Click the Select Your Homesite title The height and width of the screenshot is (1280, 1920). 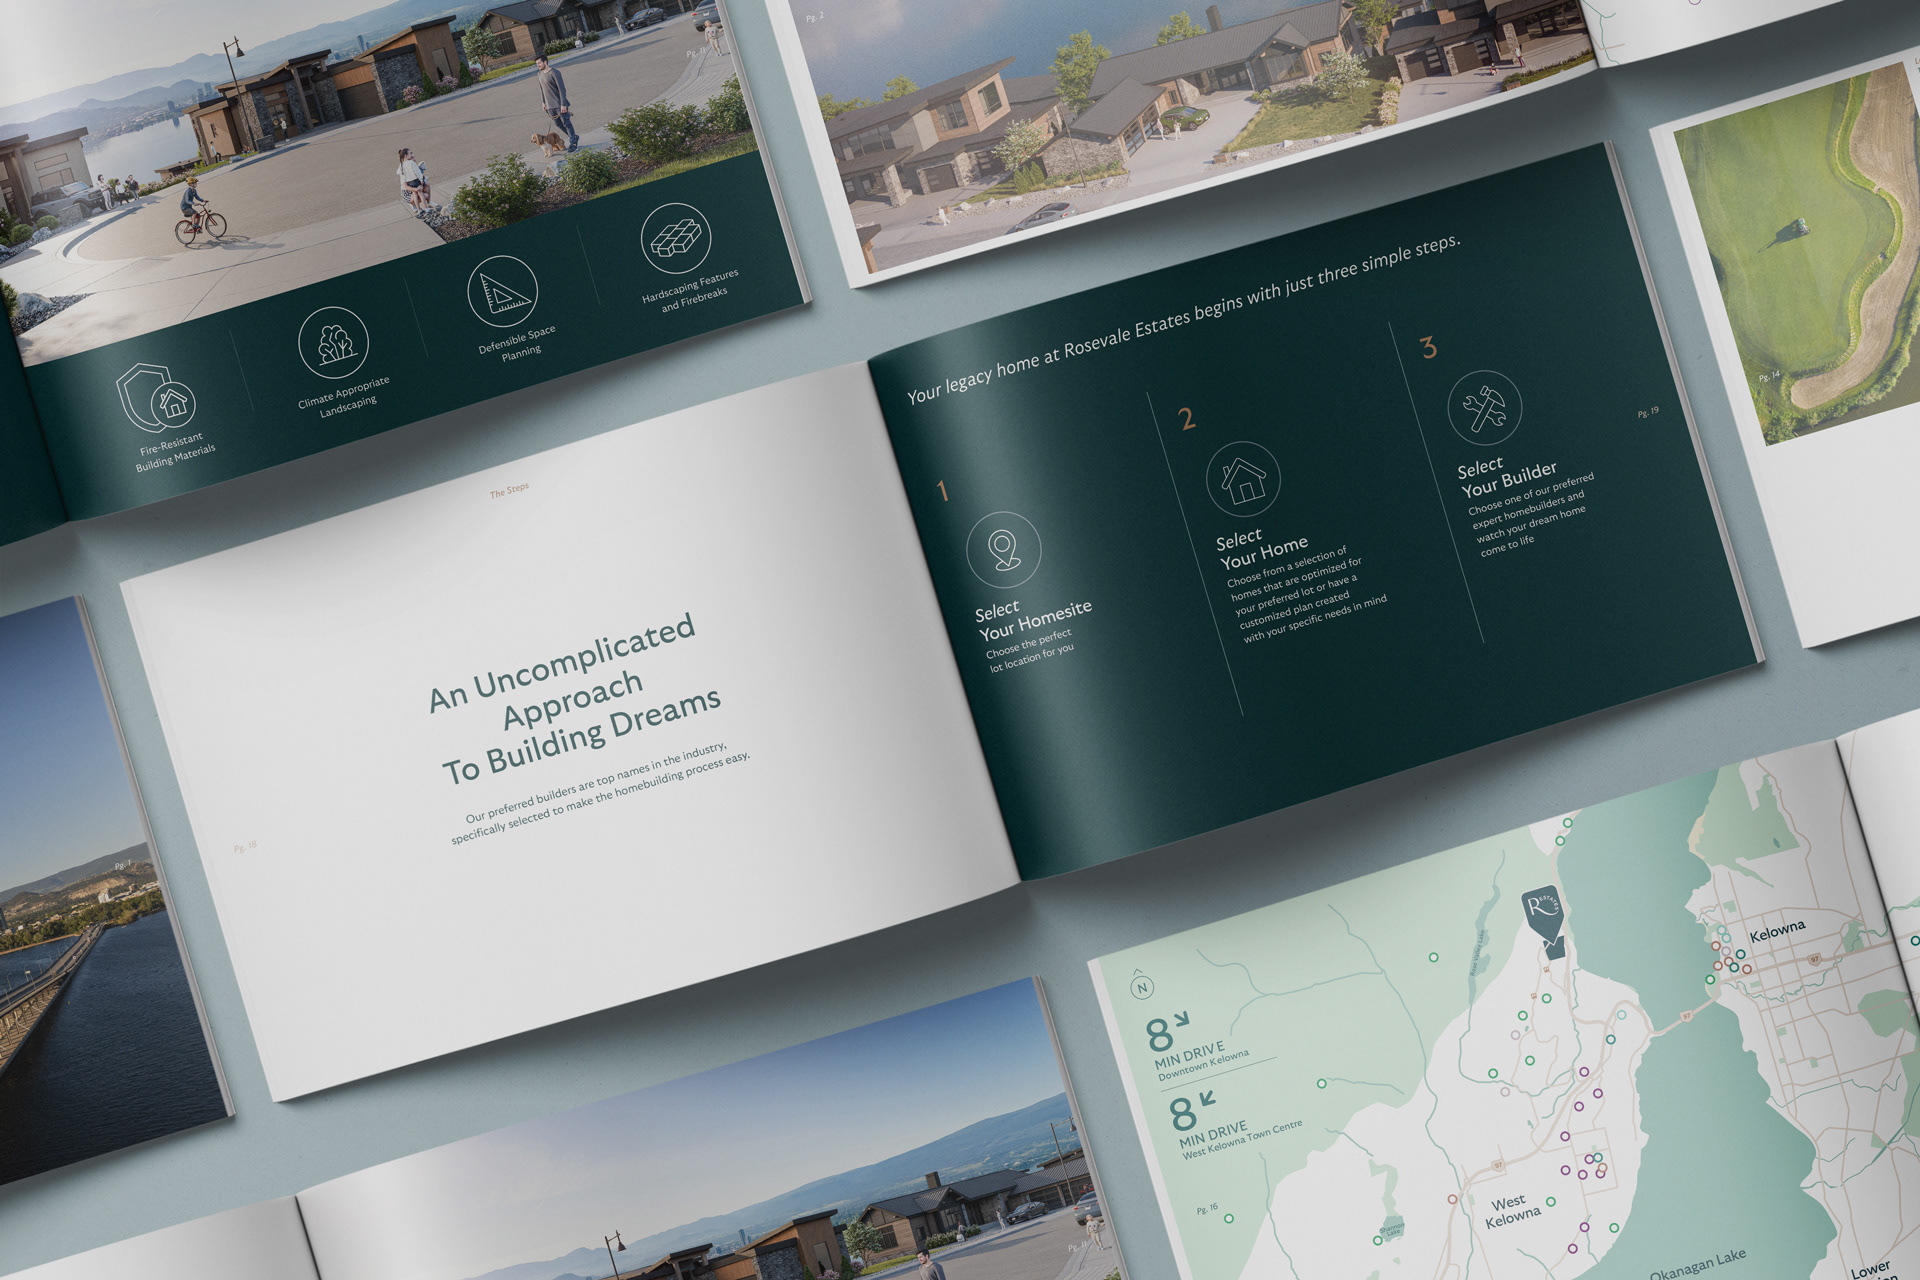1033,619
